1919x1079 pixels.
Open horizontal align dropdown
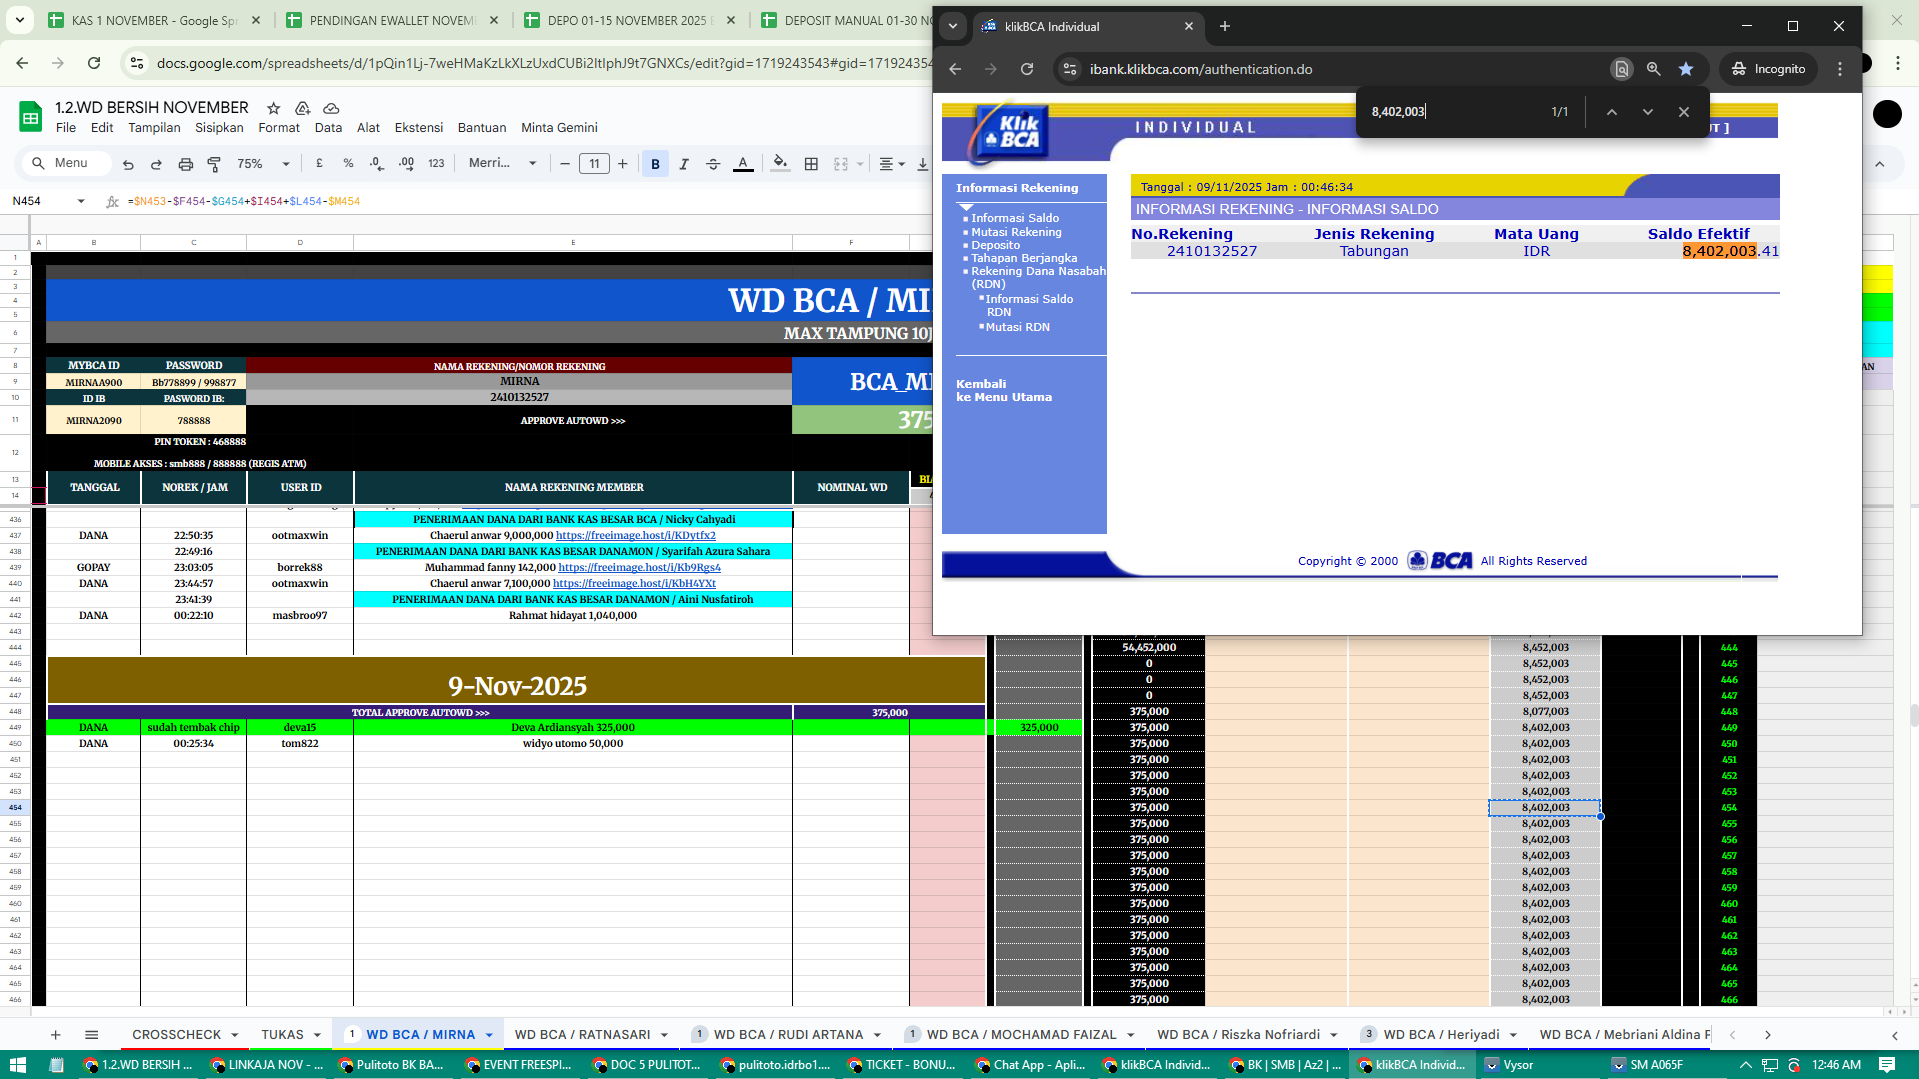tap(892, 164)
